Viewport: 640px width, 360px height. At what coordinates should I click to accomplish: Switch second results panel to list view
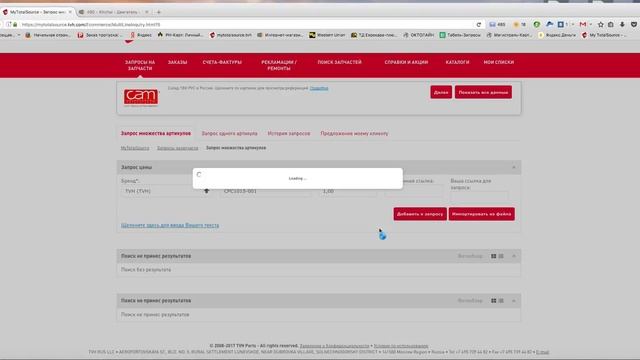(501, 300)
